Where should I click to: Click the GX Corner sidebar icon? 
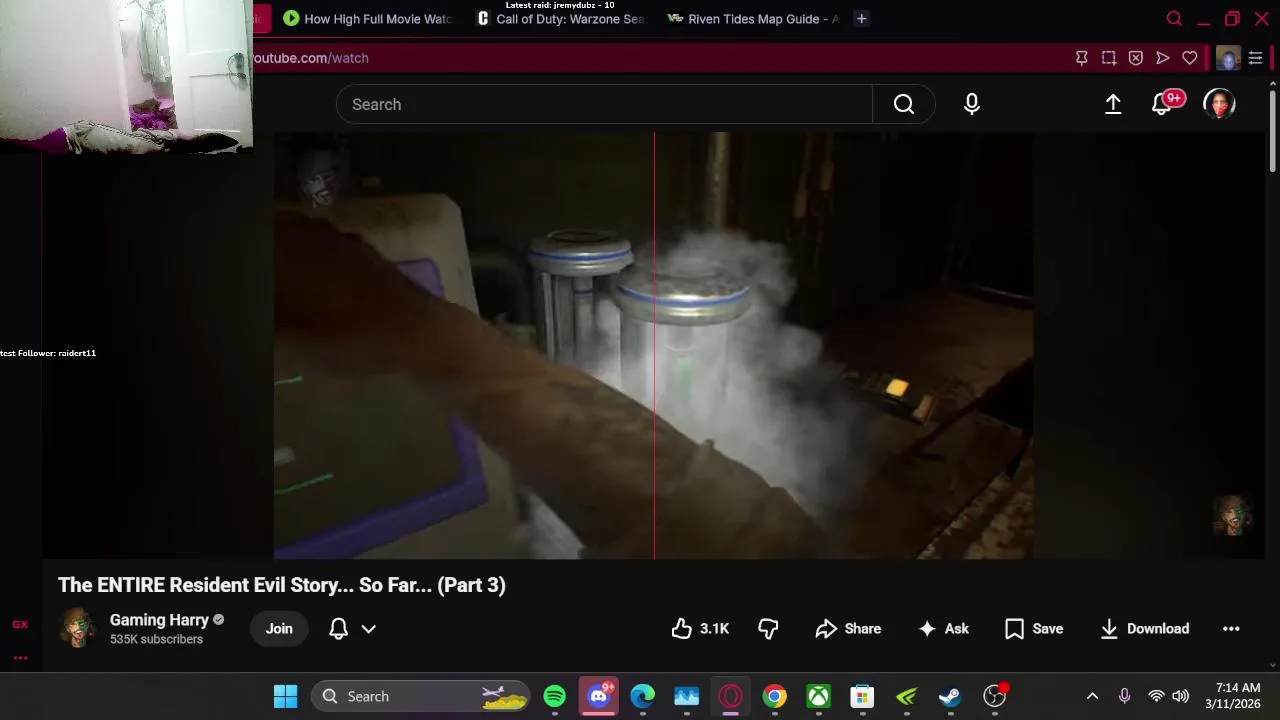coord(20,624)
